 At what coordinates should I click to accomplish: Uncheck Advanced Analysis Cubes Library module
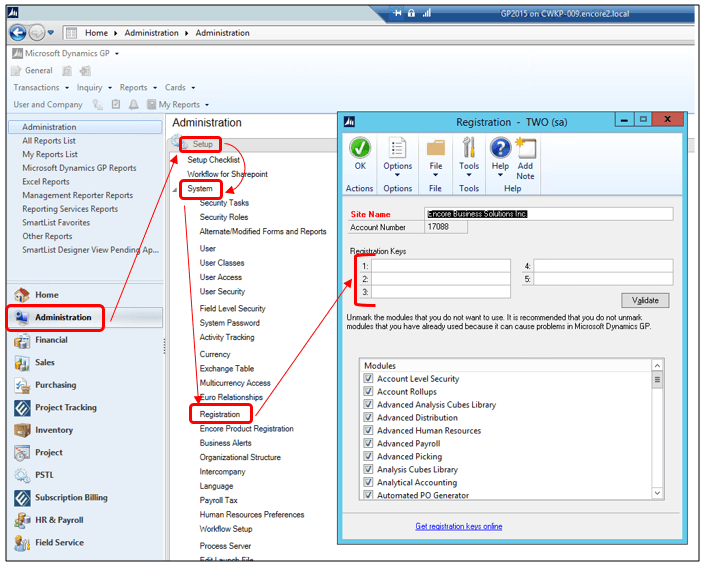click(368, 404)
